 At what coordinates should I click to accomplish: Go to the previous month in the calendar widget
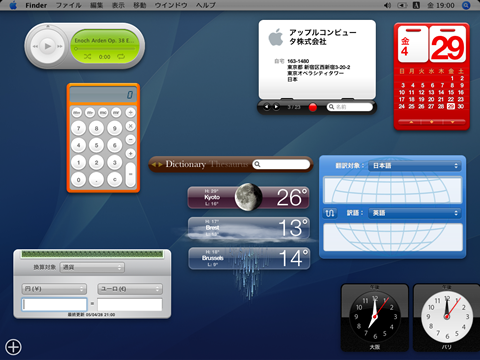pyautogui.click(x=411, y=122)
